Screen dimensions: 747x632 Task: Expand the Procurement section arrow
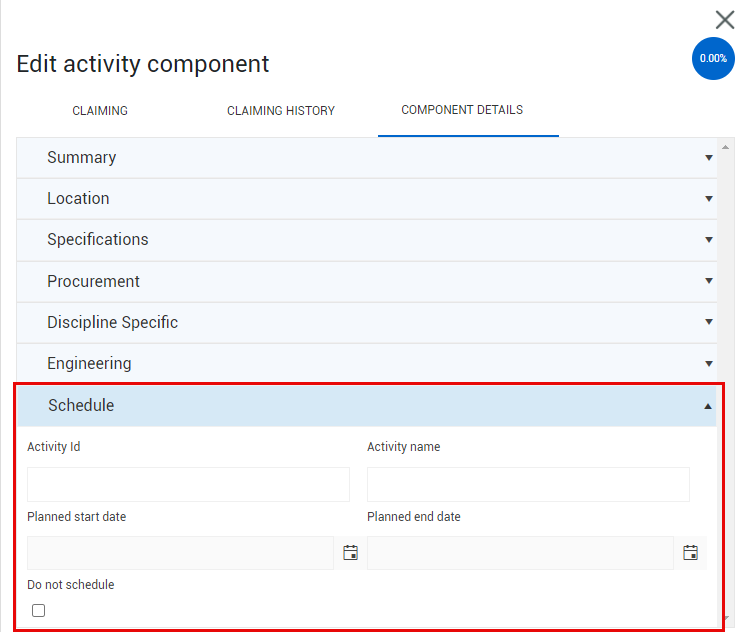pyautogui.click(x=709, y=281)
